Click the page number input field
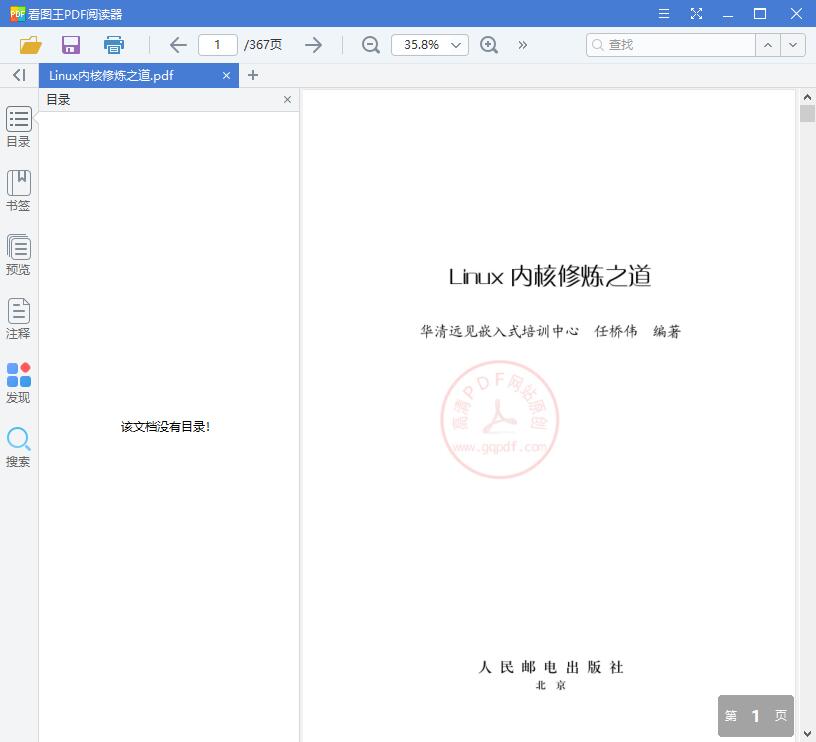 point(218,45)
